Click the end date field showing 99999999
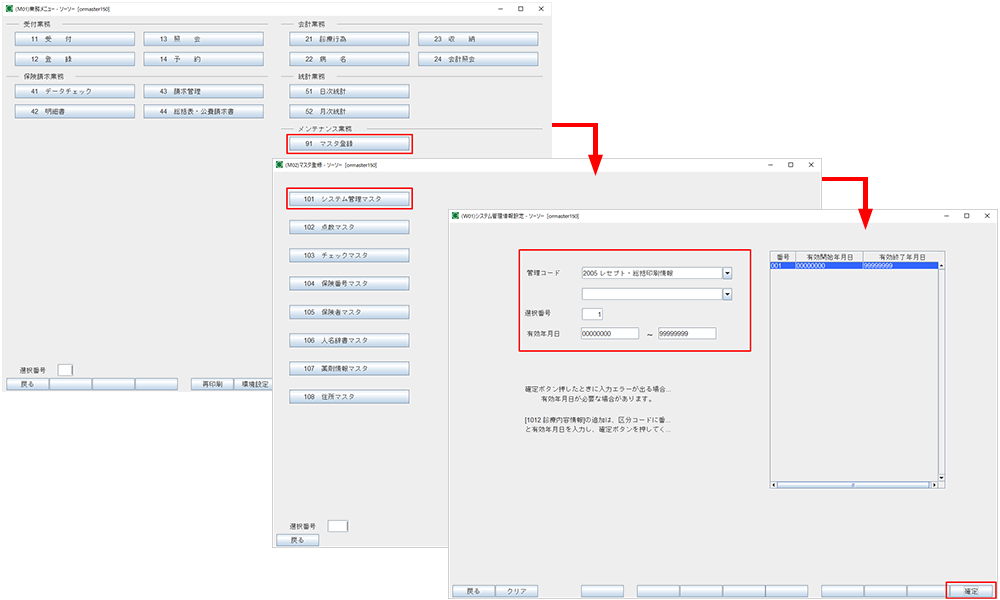The image size is (1000, 600). pyautogui.click(x=686, y=334)
